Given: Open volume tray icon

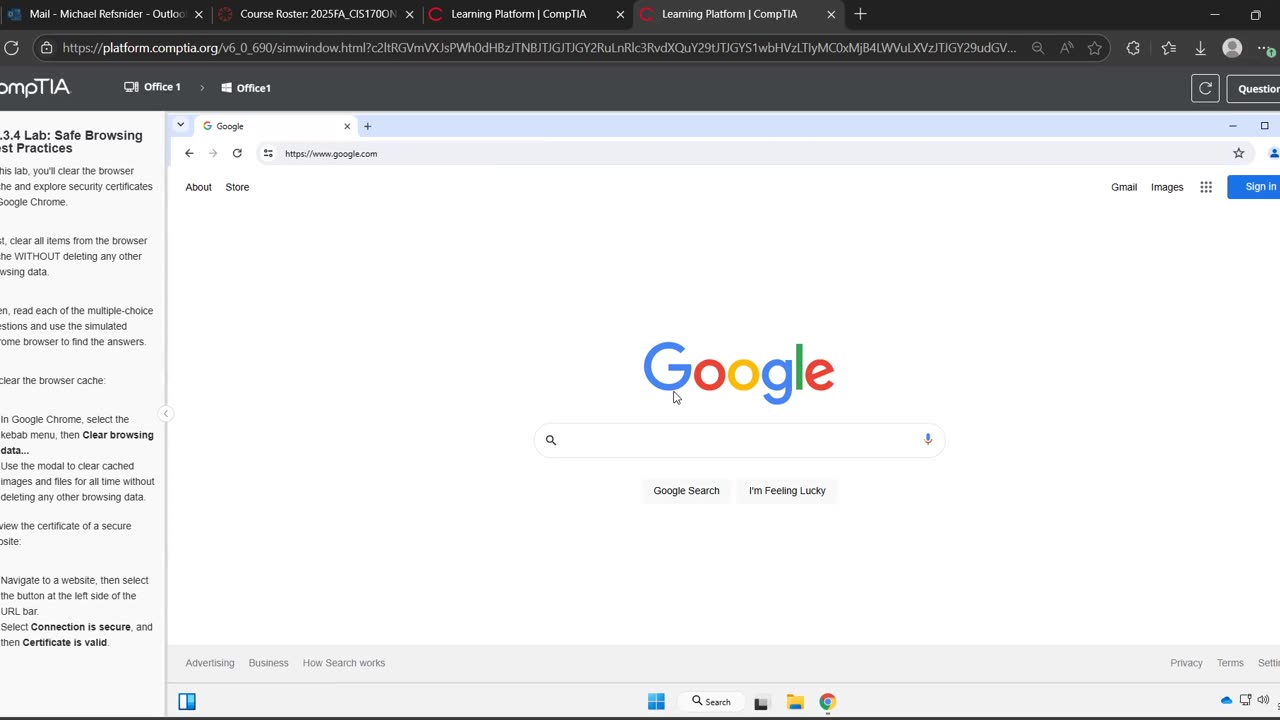Looking at the screenshot, I should coord(1263,700).
